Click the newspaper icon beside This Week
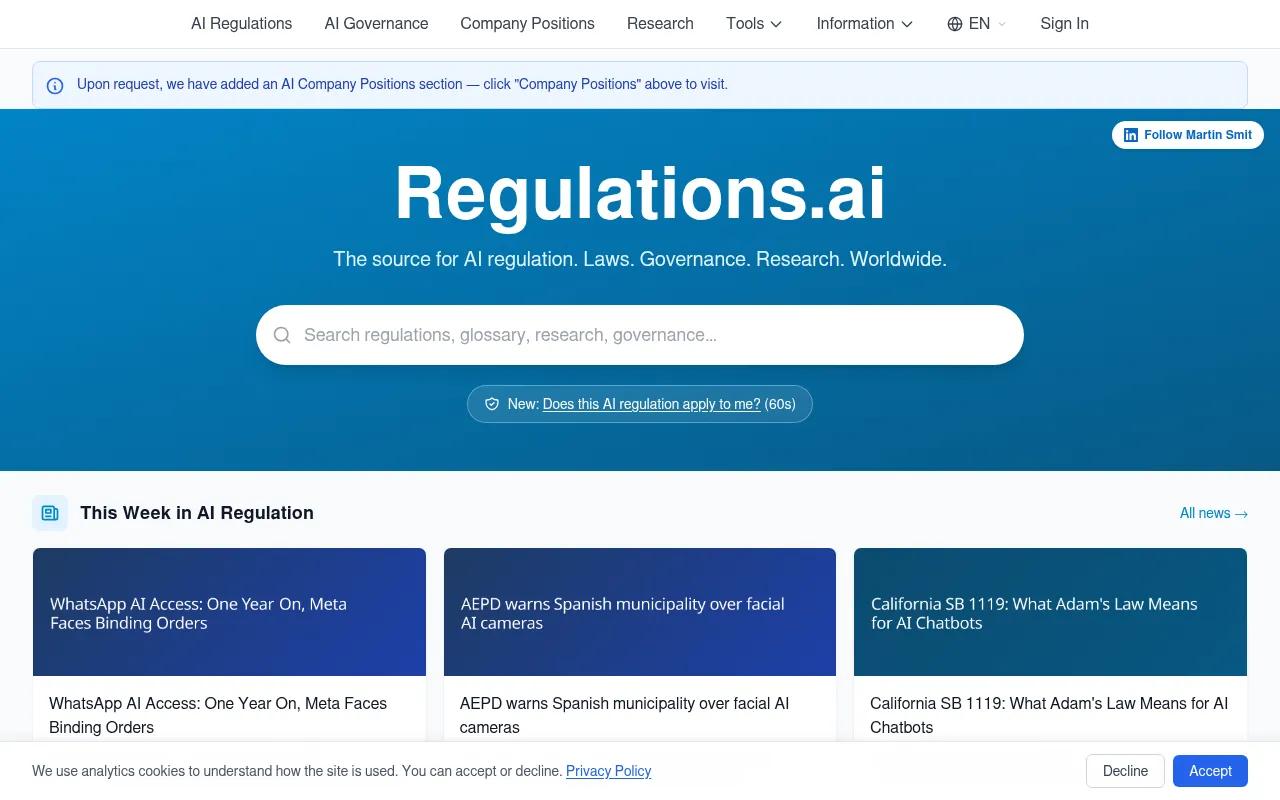Screen dimensions: 1280x800 click(50, 513)
